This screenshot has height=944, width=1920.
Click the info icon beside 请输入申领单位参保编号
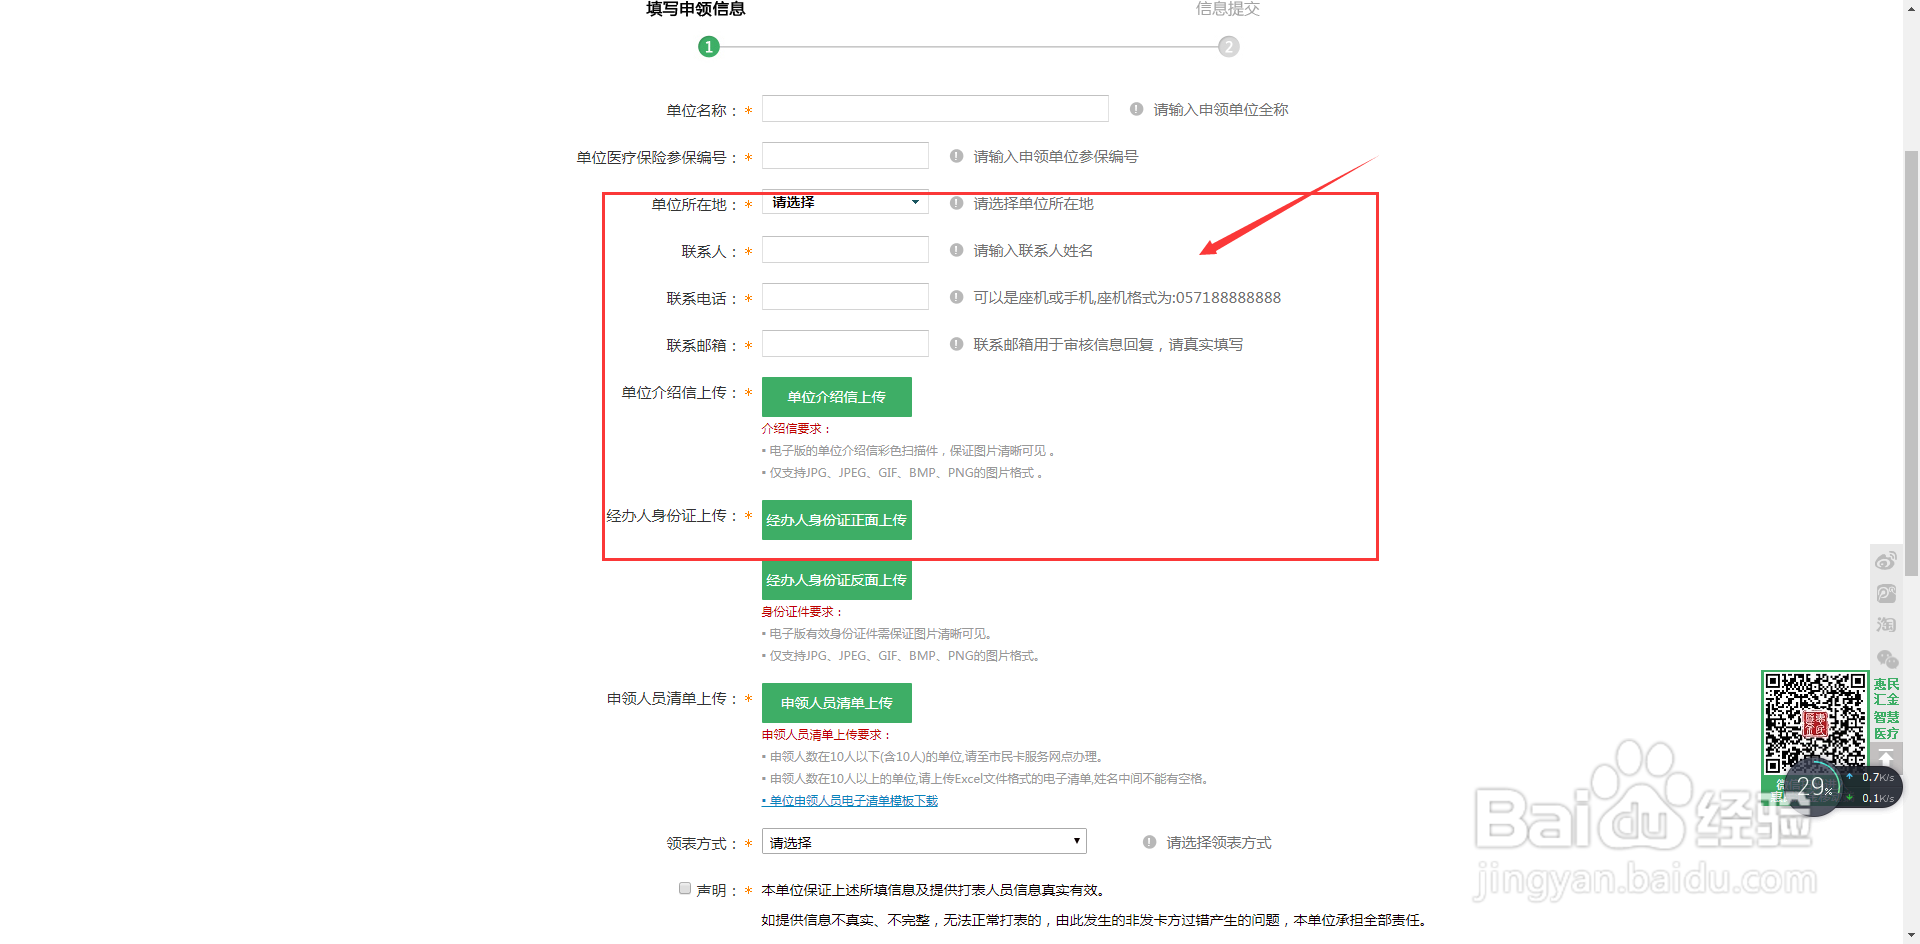click(x=956, y=156)
